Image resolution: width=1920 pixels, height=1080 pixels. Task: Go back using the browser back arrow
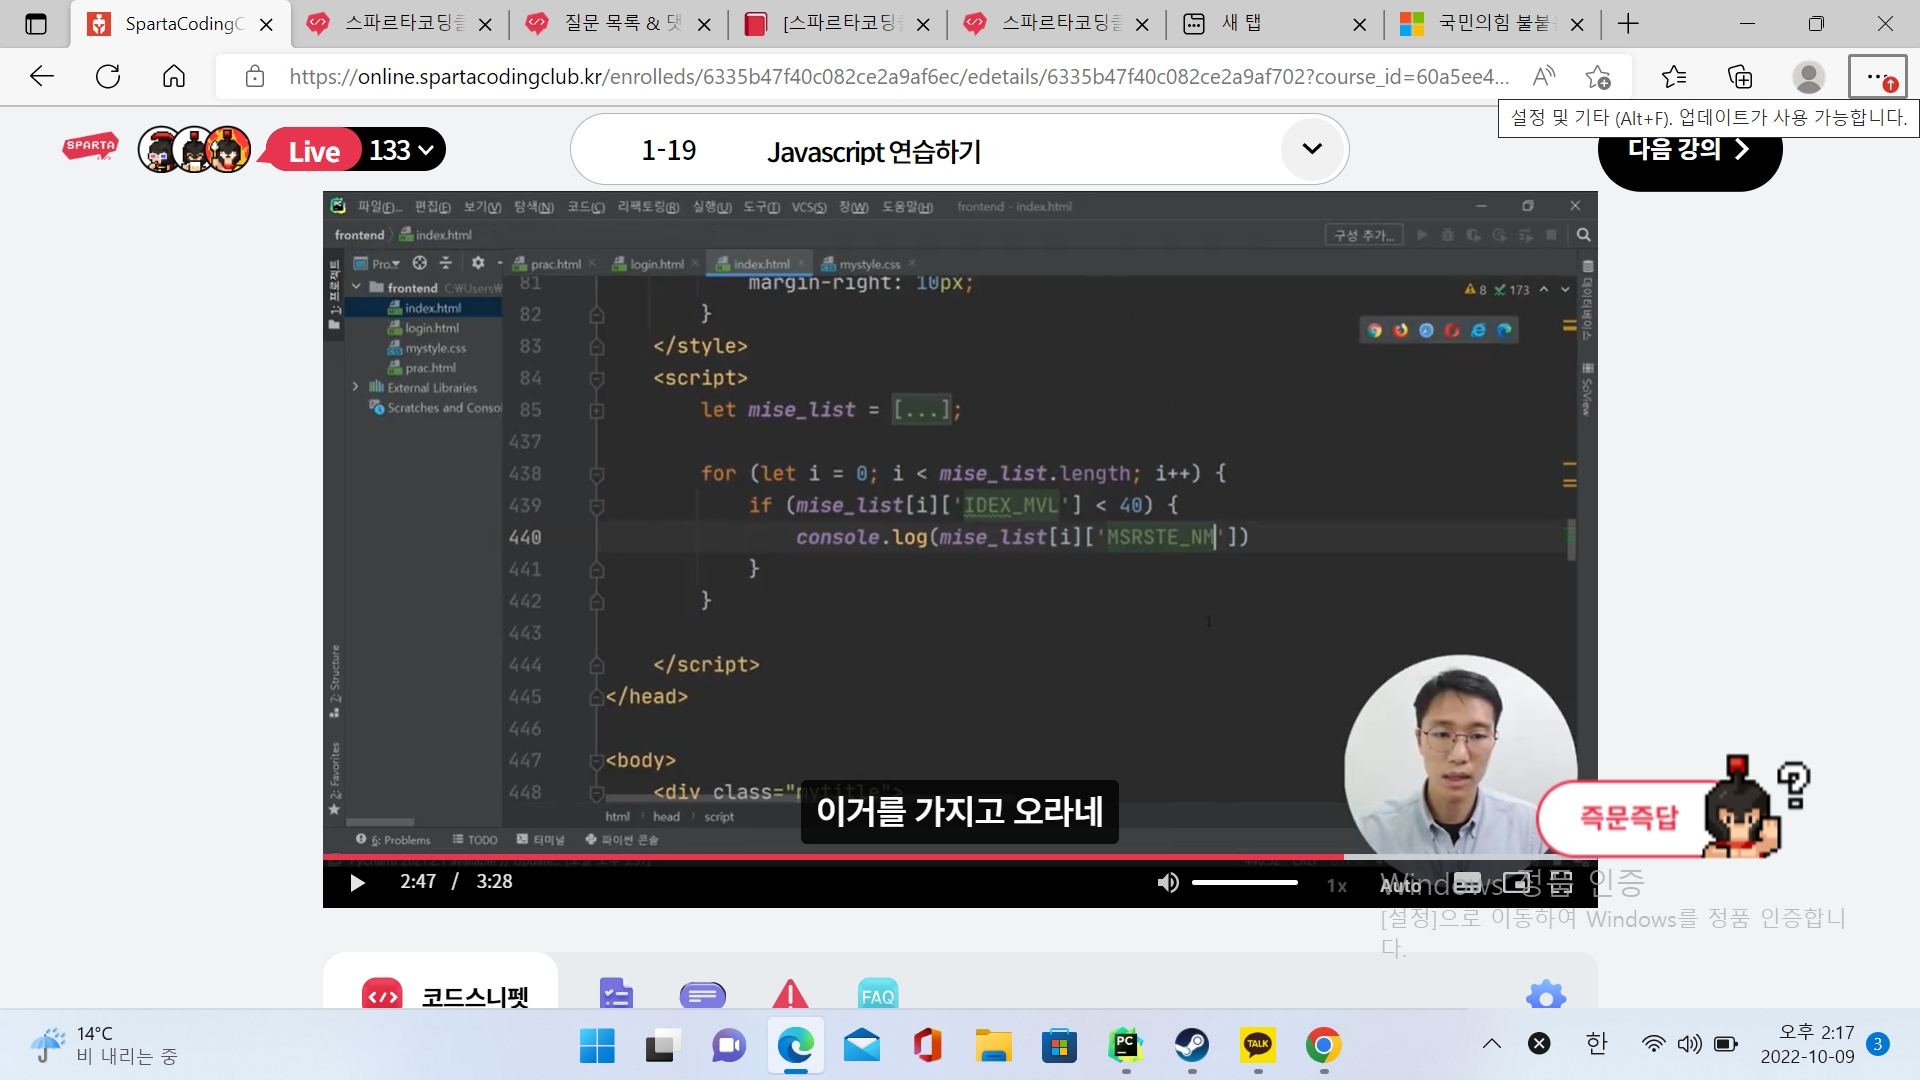tap(42, 76)
